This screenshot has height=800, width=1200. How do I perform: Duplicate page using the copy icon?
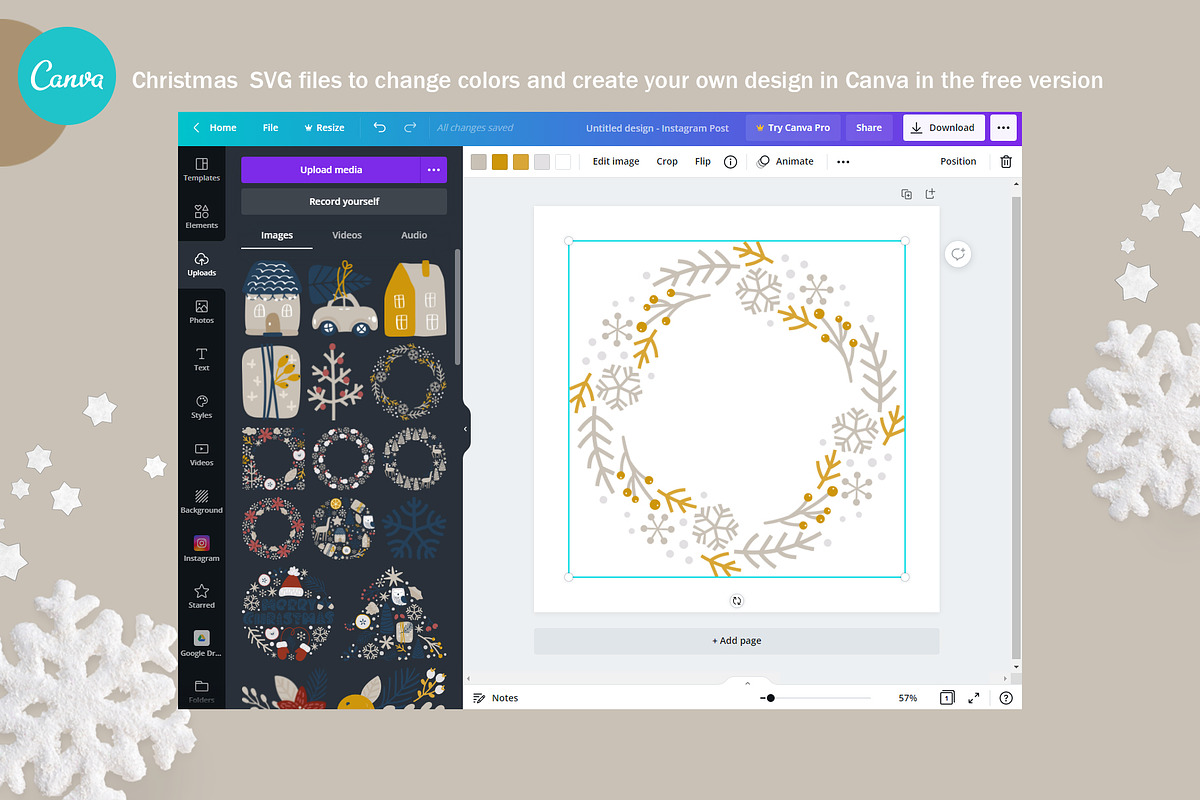tap(906, 194)
